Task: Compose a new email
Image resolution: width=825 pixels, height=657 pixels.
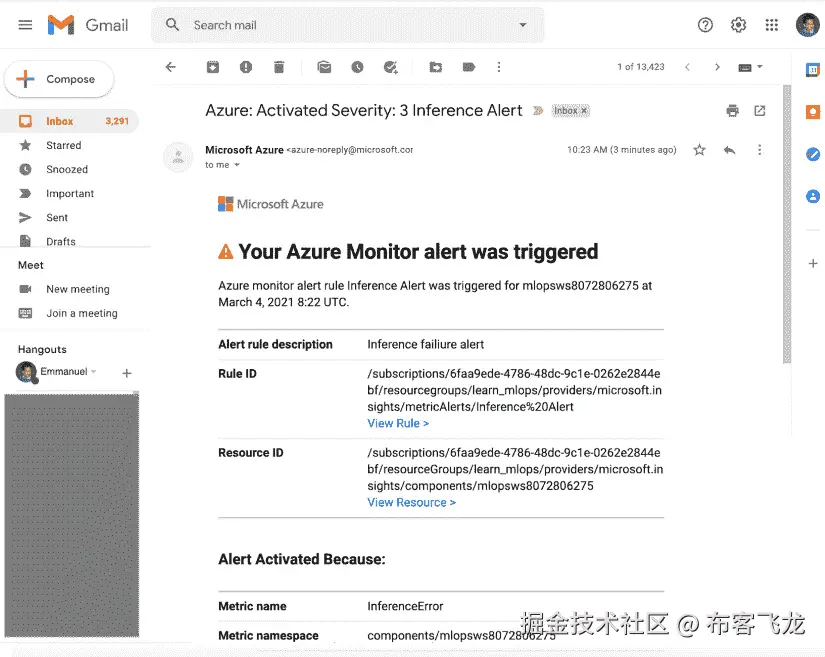Action: (x=59, y=79)
